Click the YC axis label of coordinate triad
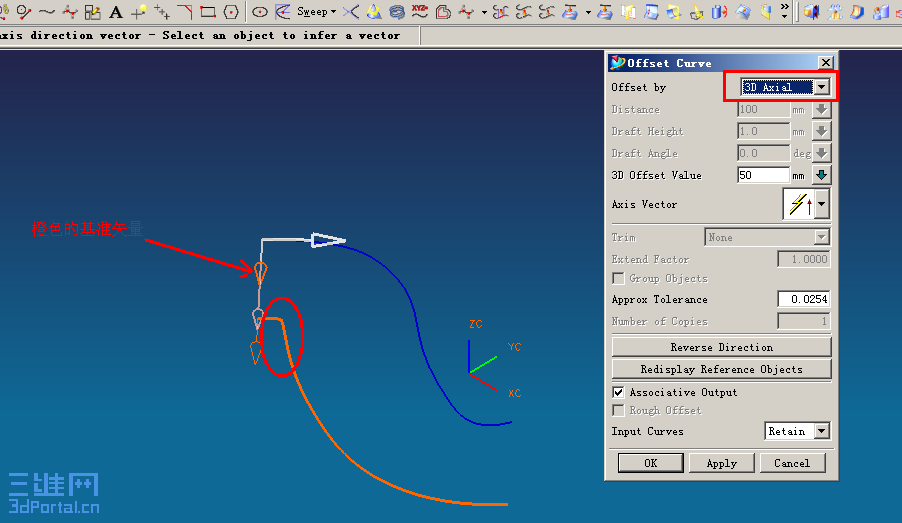Image resolution: width=902 pixels, height=523 pixels. pos(514,346)
